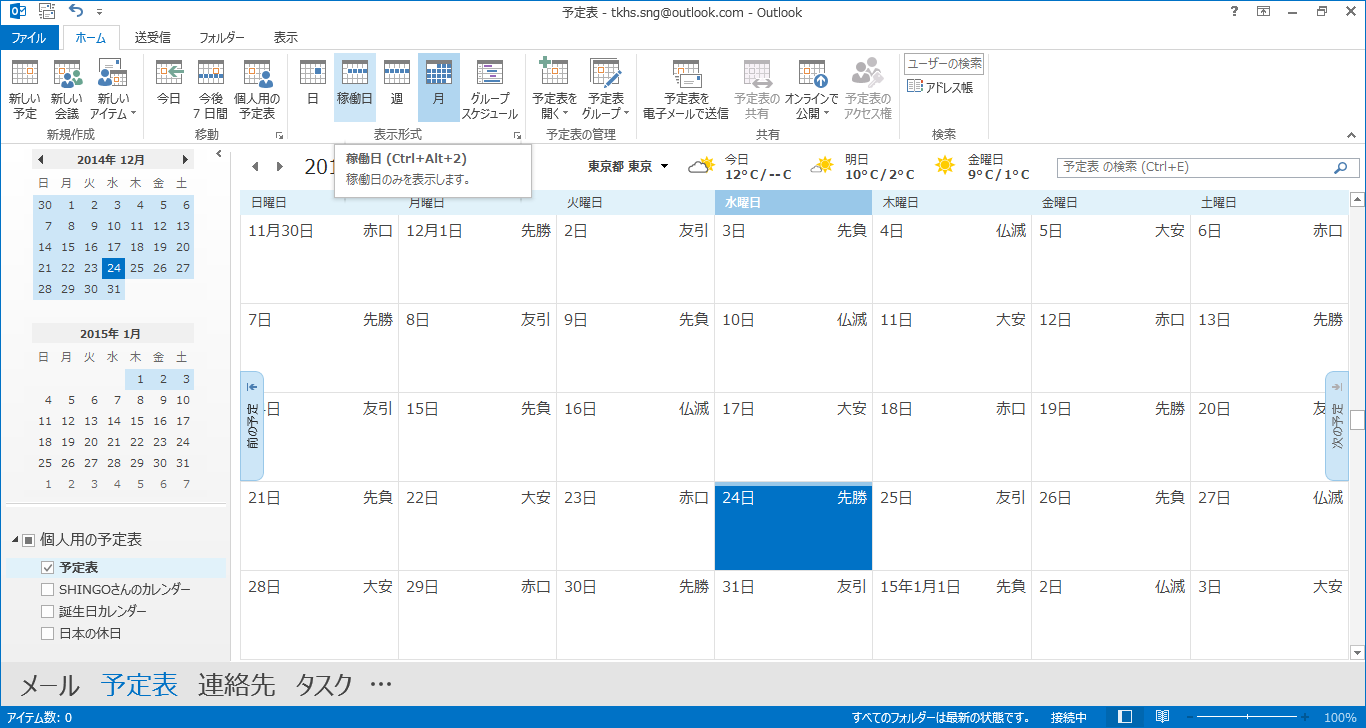This screenshot has width=1366, height=728.
Task: Open the オンラインで公開 dropdown
Action: click(812, 89)
